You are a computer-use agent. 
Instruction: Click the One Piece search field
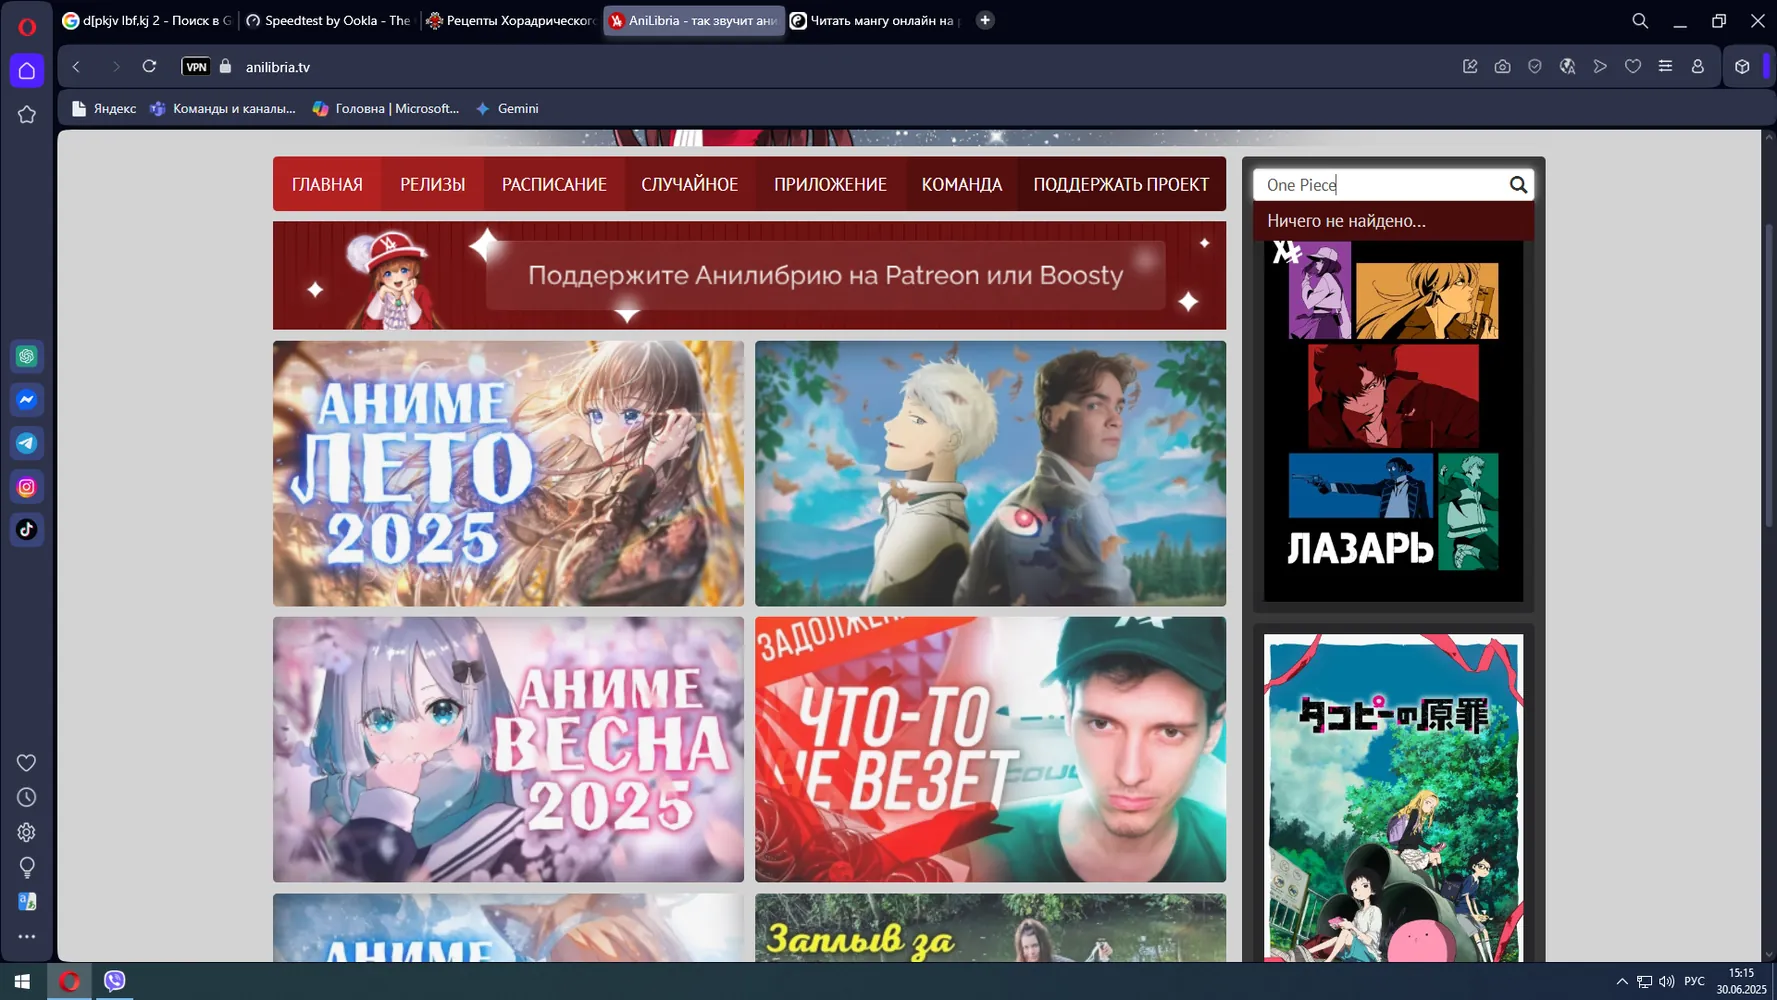(1380, 185)
